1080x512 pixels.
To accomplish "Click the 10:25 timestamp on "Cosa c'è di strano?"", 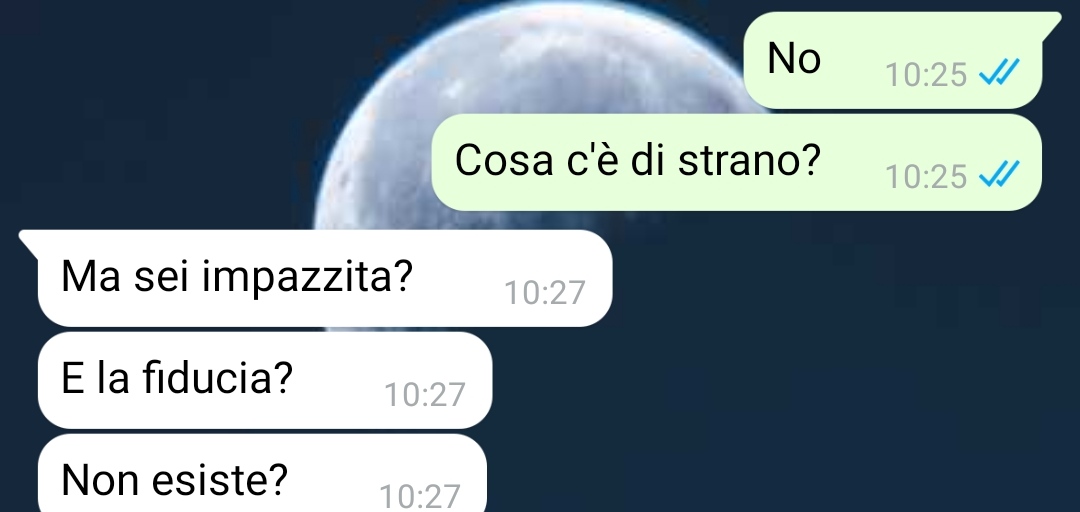I will 926,176.
